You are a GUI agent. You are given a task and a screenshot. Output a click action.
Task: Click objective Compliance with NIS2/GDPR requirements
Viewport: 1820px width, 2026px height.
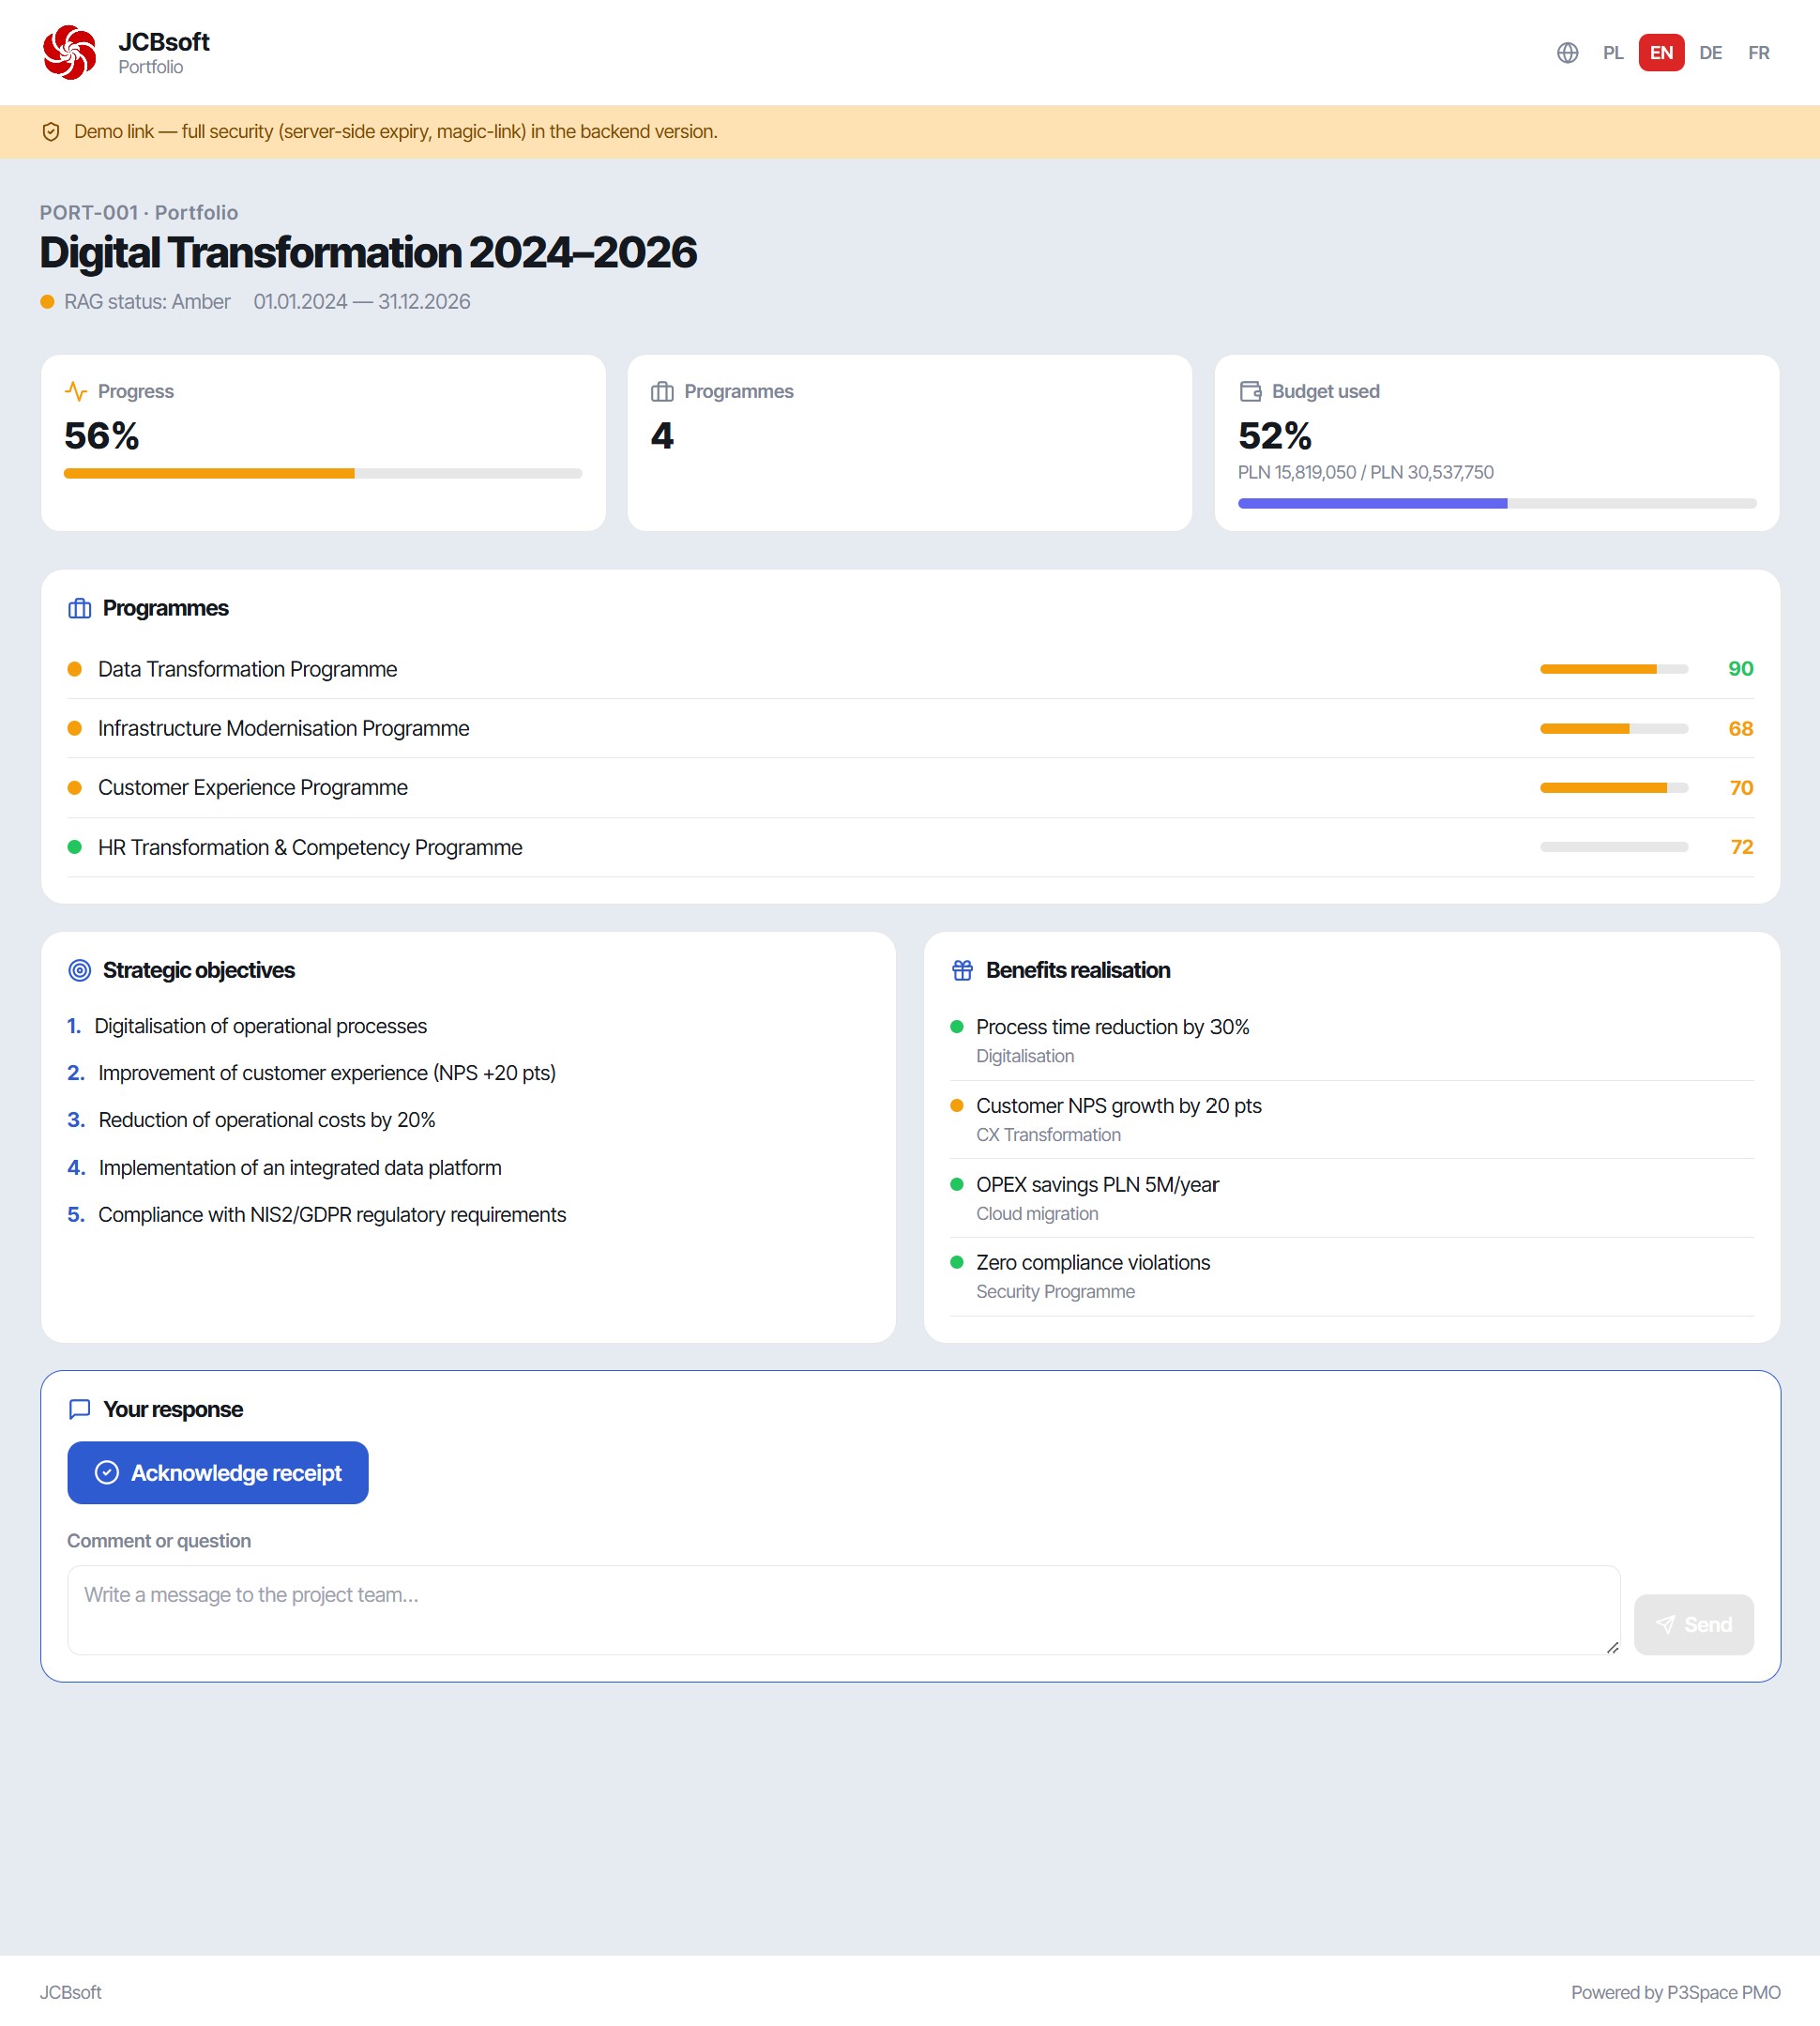[332, 1215]
